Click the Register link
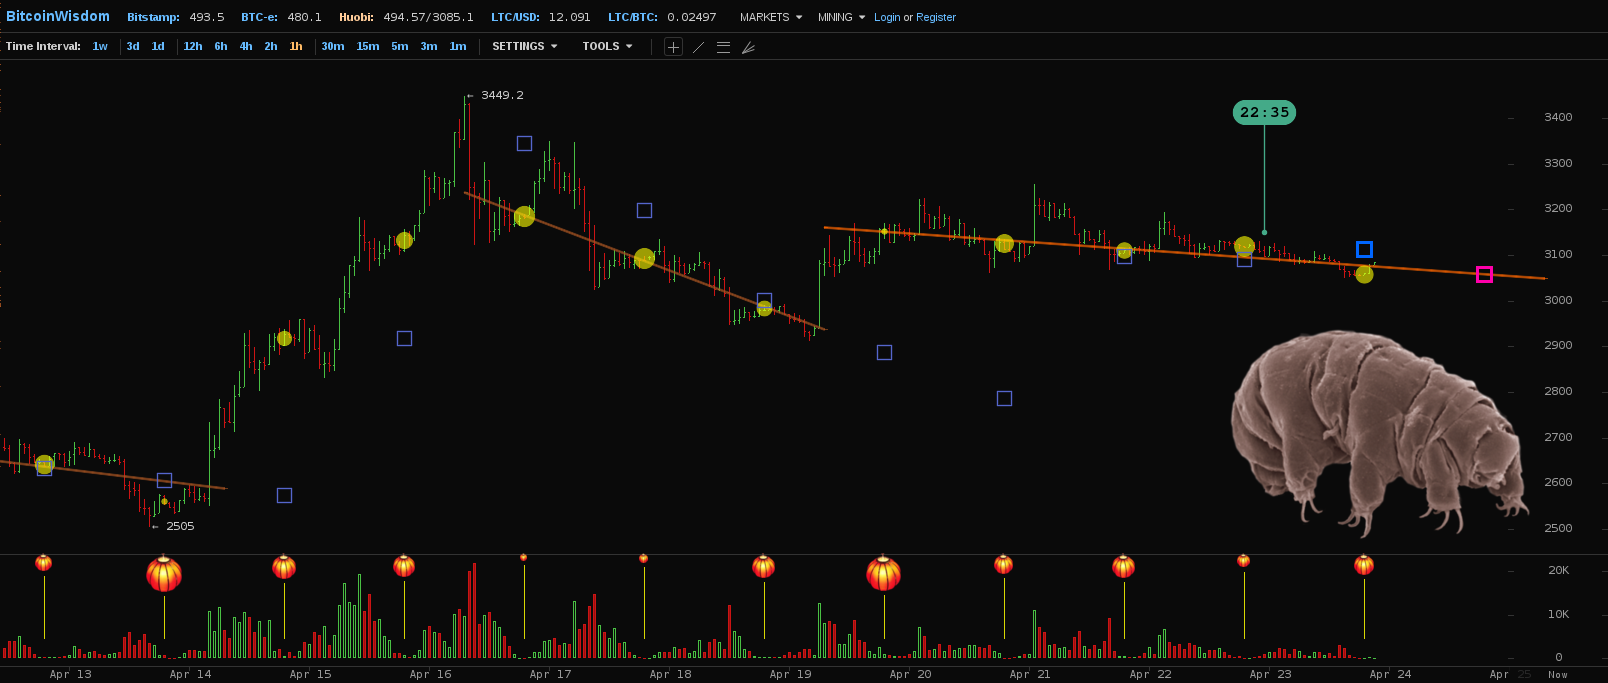This screenshot has width=1608, height=683. pos(936,17)
